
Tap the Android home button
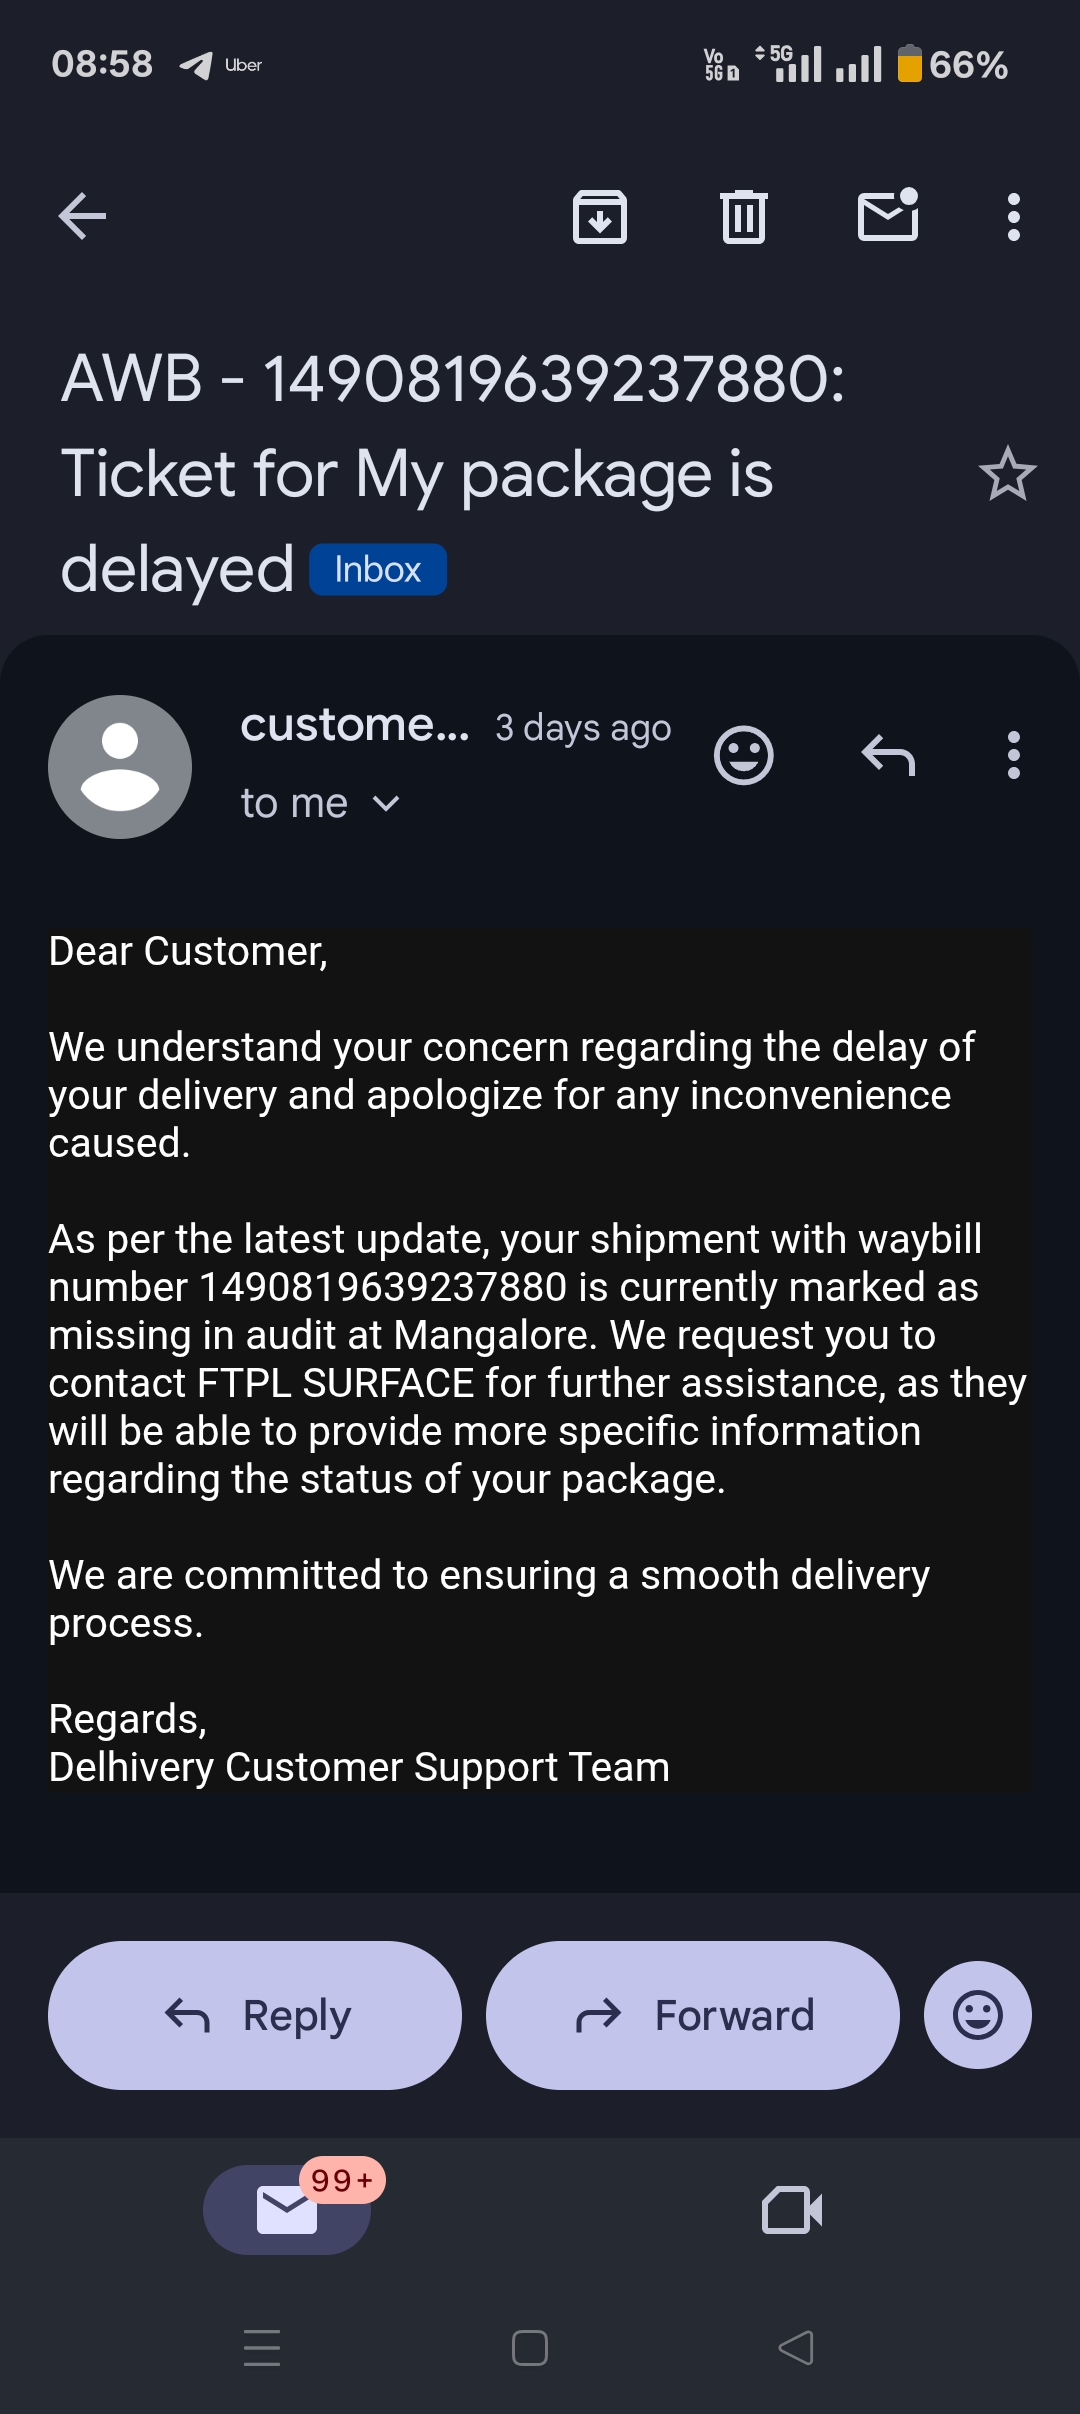[530, 2347]
